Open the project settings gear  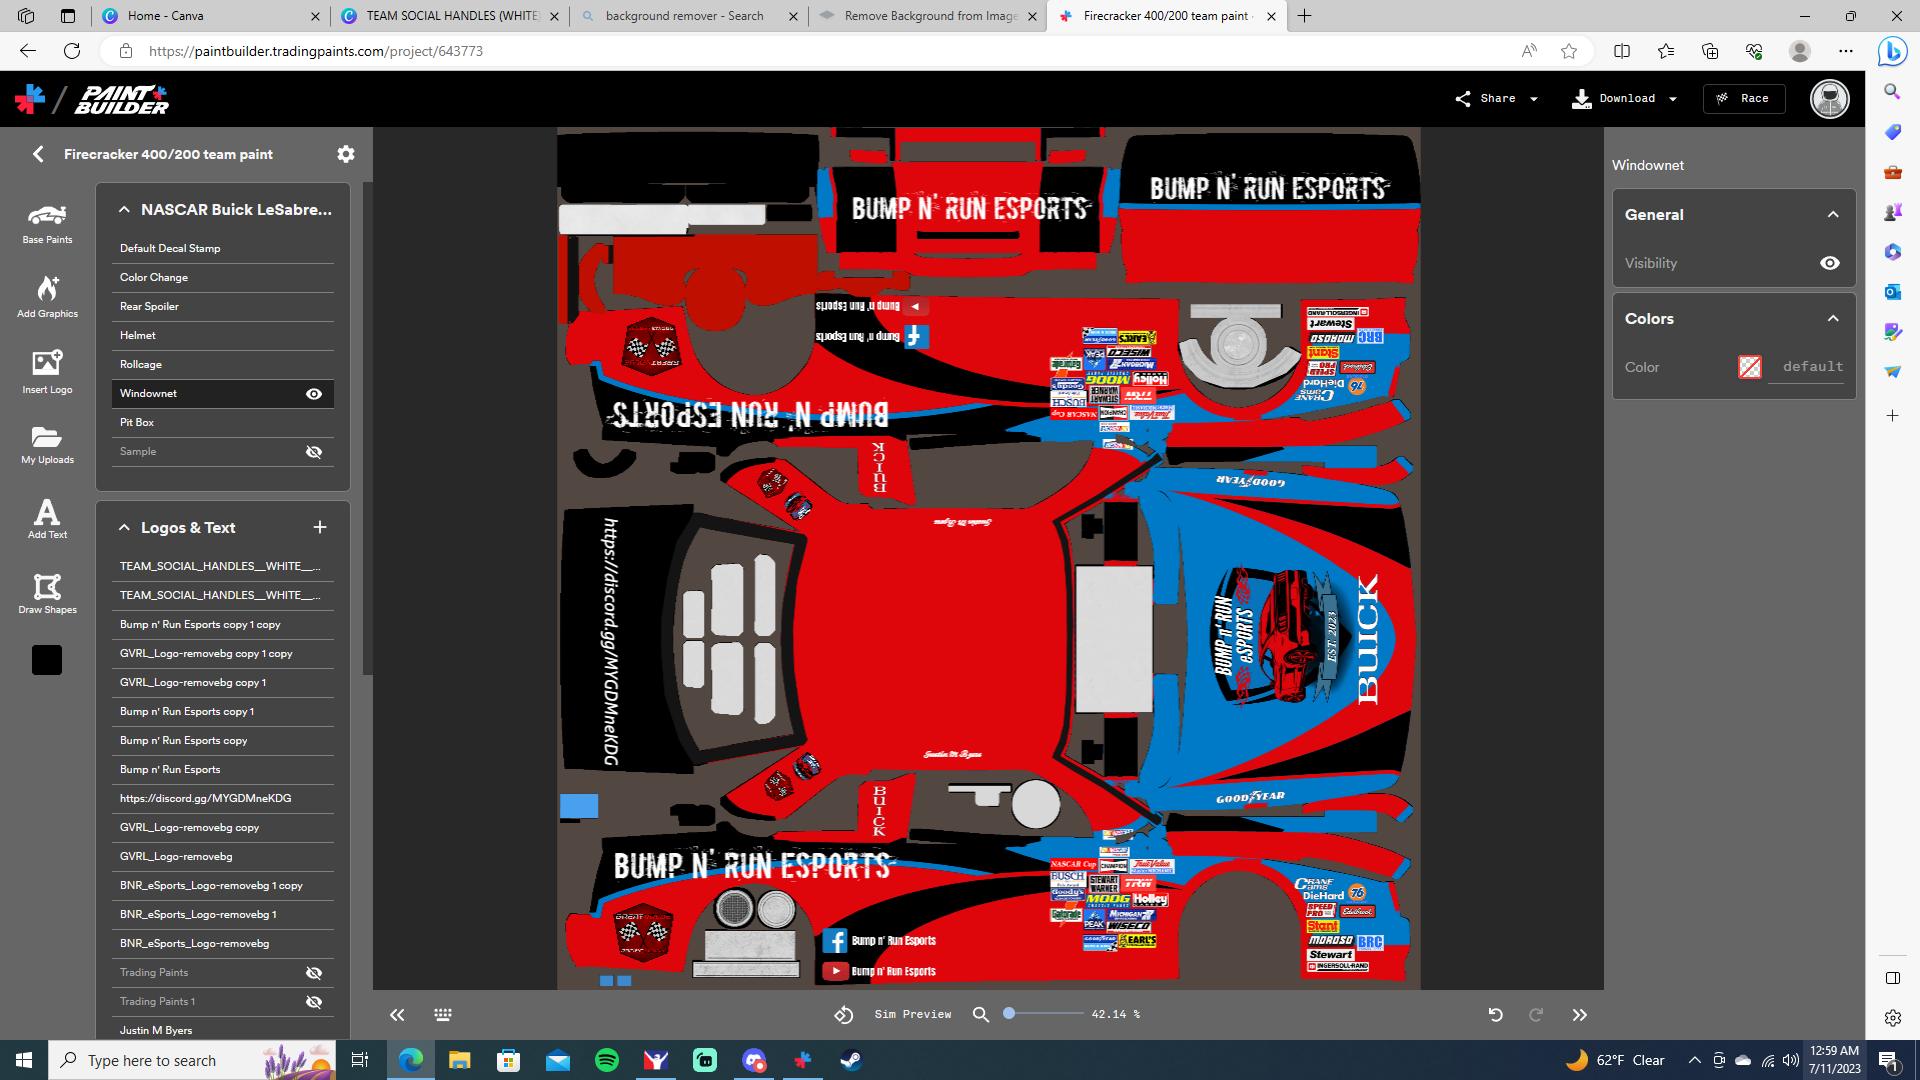pyautogui.click(x=345, y=154)
